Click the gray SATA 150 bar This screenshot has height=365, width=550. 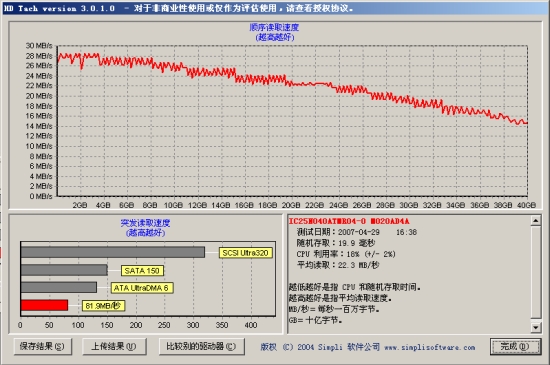point(64,270)
